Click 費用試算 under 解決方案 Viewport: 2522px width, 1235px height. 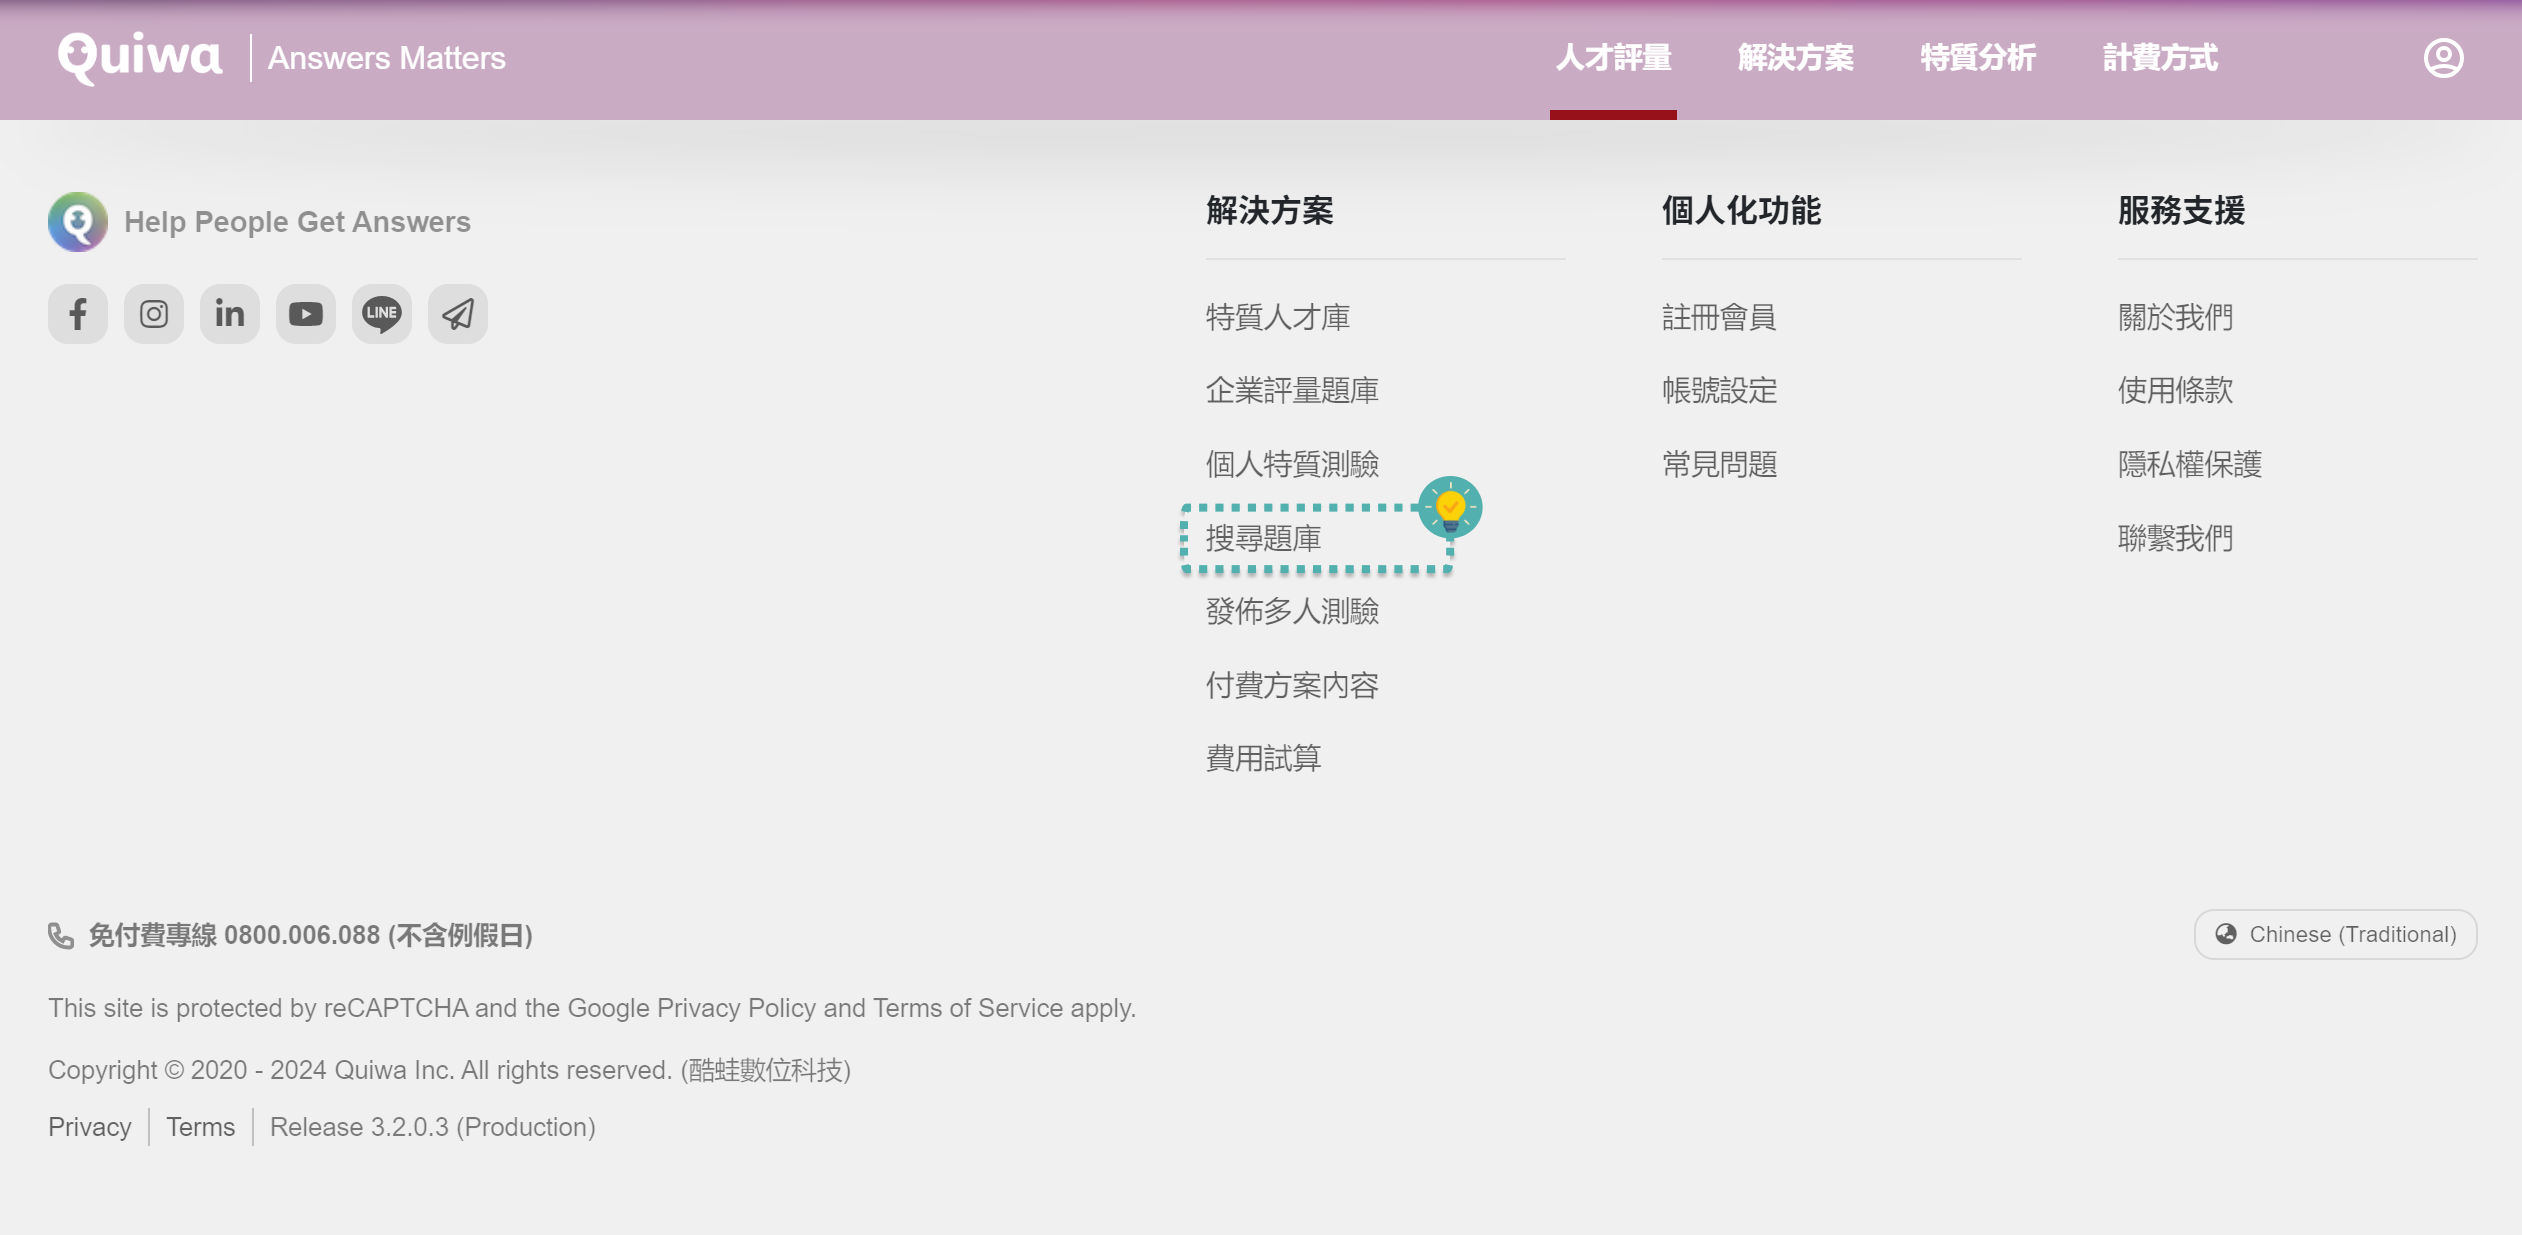pyautogui.click(x=1262, y=758)
